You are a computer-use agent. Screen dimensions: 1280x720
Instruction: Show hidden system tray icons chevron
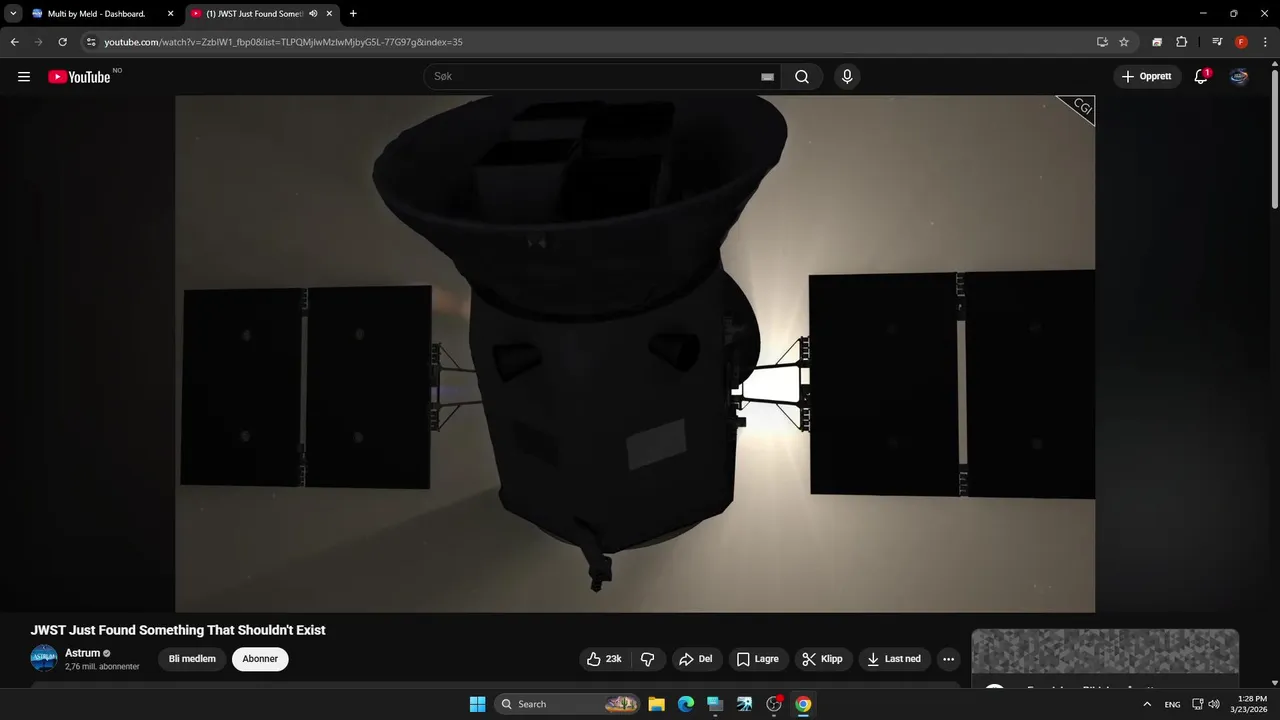pyautogui.click(x=1147, y=704)
